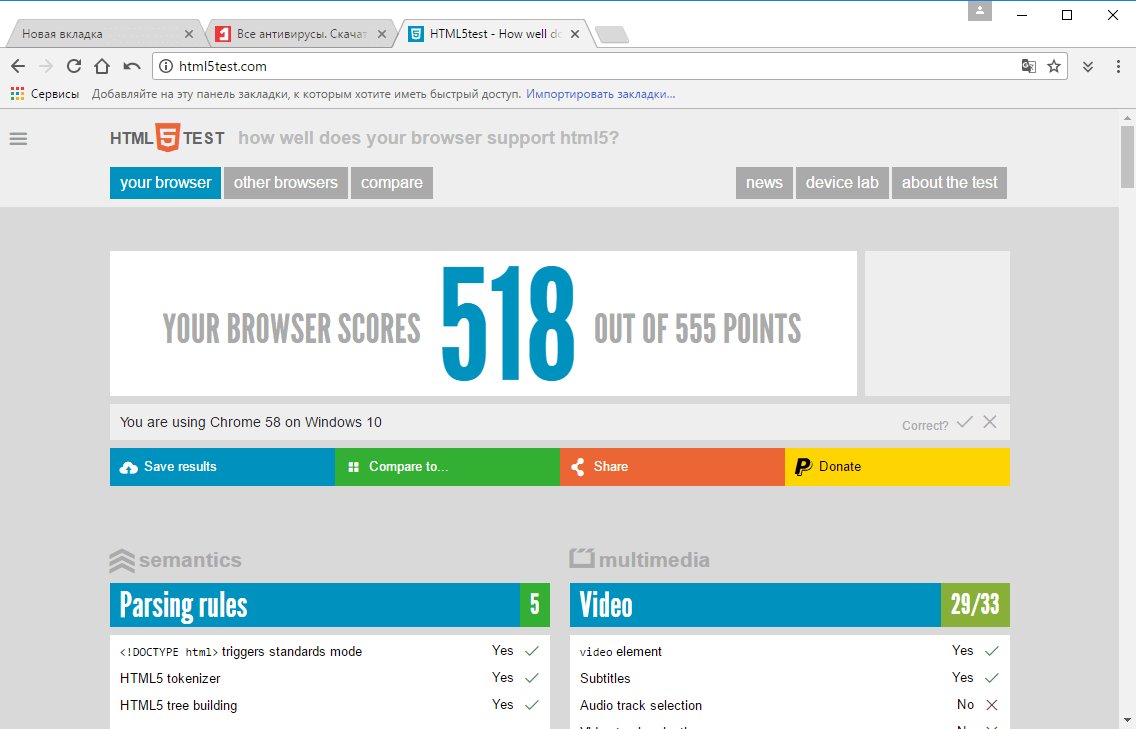Viewport: 1136px width, 729px height.
Task: Open the 'device lab' section
Action: 842,183
